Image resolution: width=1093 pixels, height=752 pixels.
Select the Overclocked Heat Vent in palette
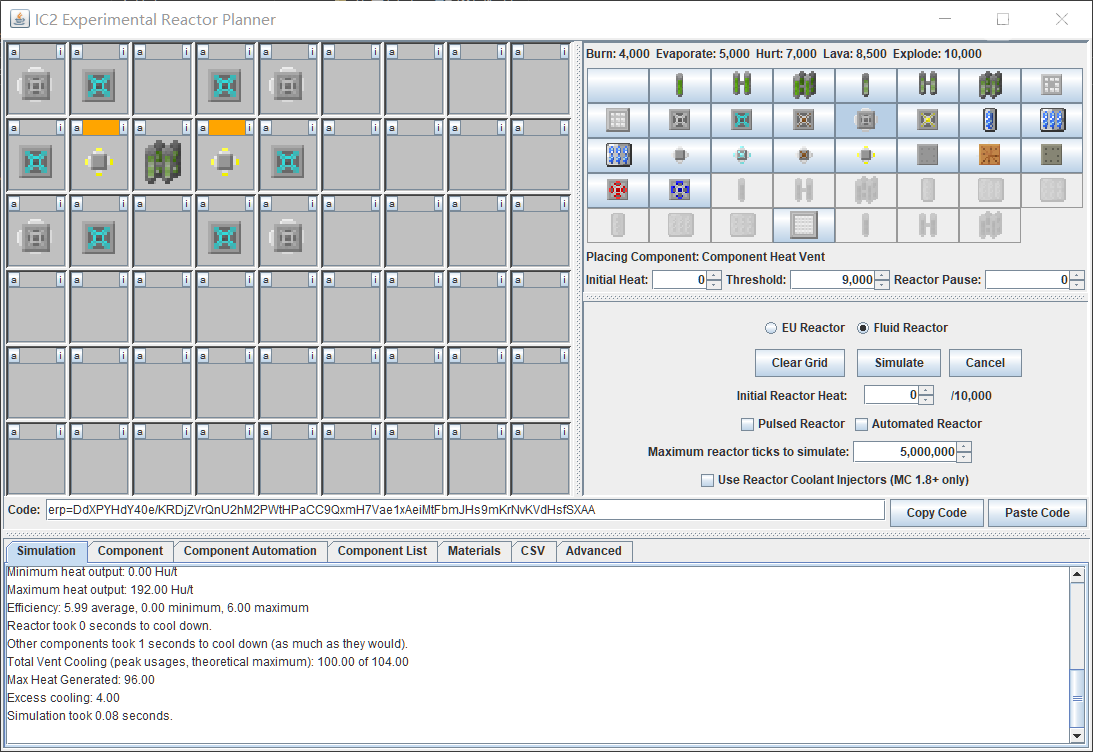point(928,121)
